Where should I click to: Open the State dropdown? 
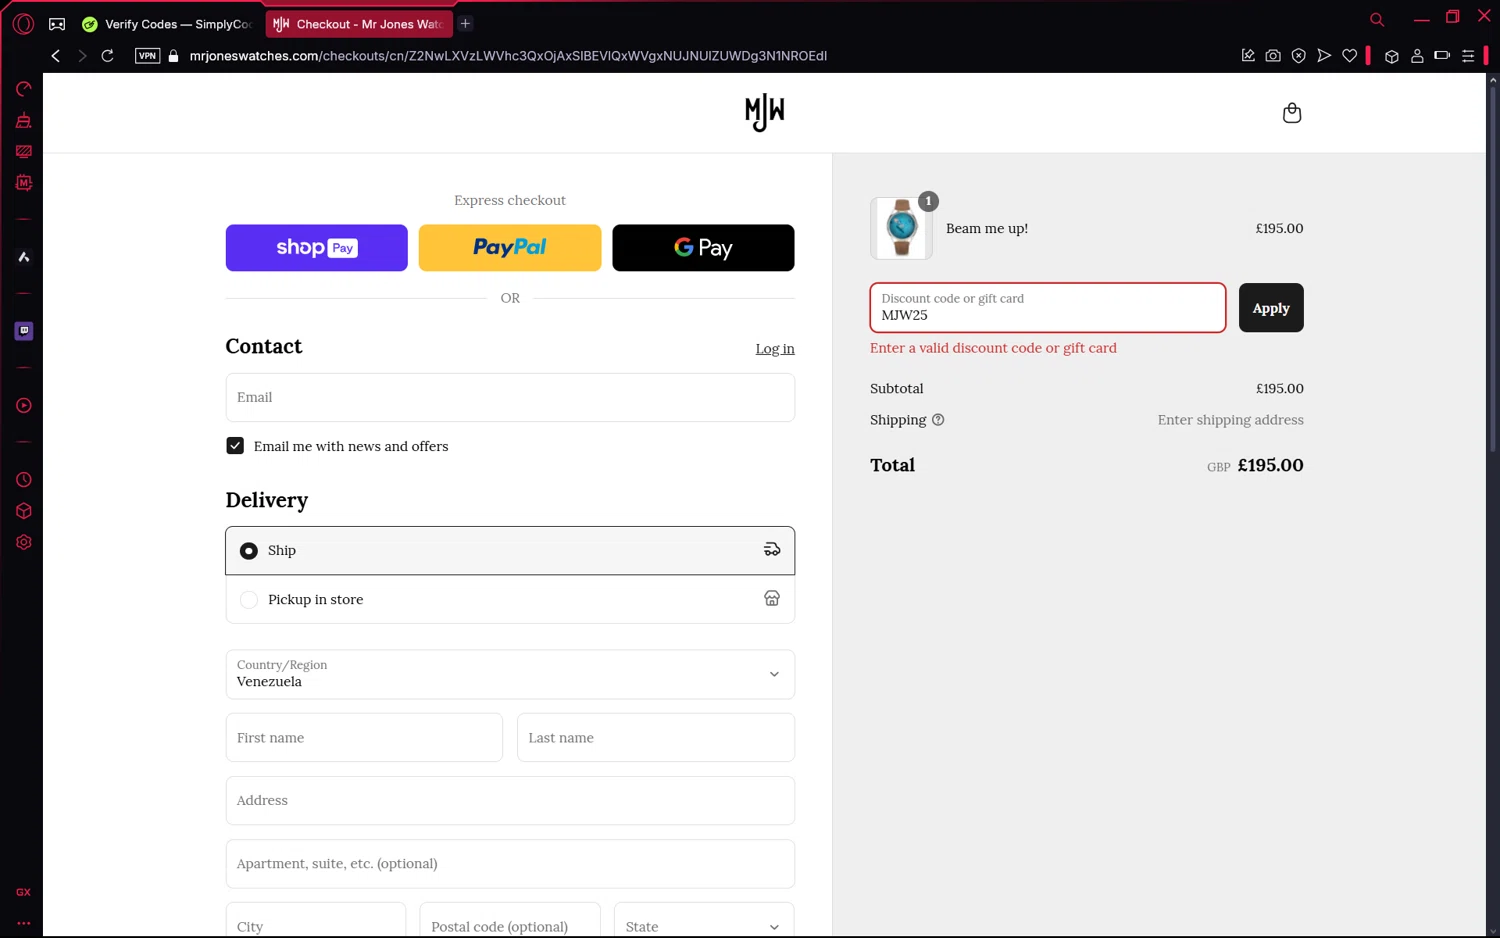pyautogui.click(x=704, y=926)
